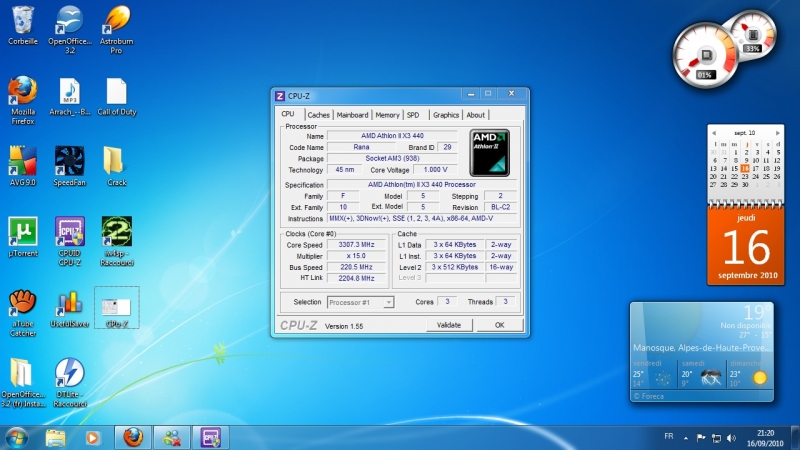Select aTube Catcher desktop icon
This screenshot has height=450, width=800.
coord(22,313)
